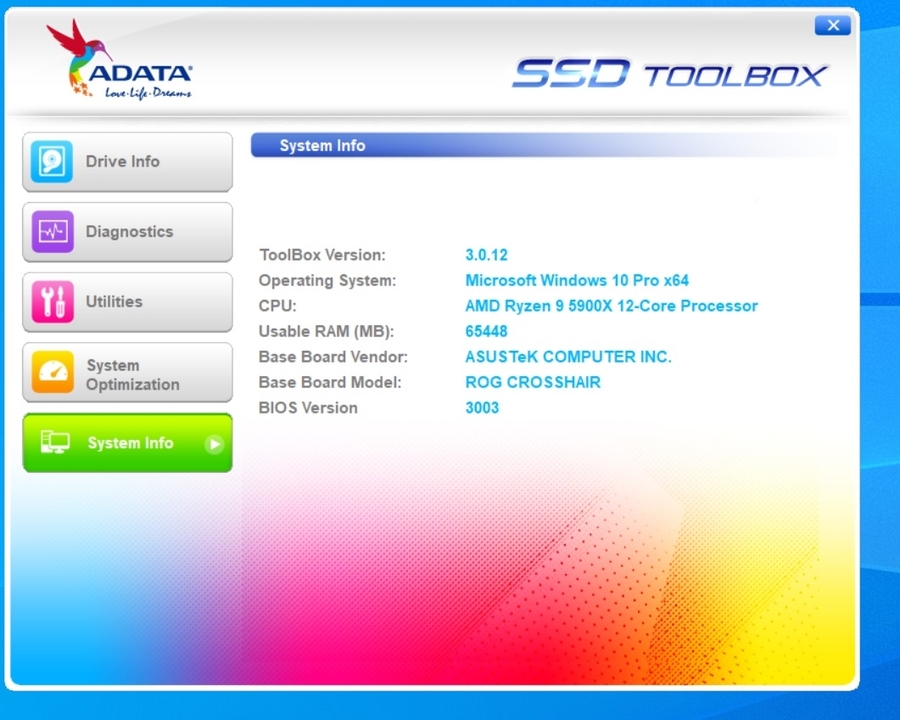The width and height of the screenshot is (900, 720).
Task: Choose the System Optimization gauge icon
Action: [52, 372]
